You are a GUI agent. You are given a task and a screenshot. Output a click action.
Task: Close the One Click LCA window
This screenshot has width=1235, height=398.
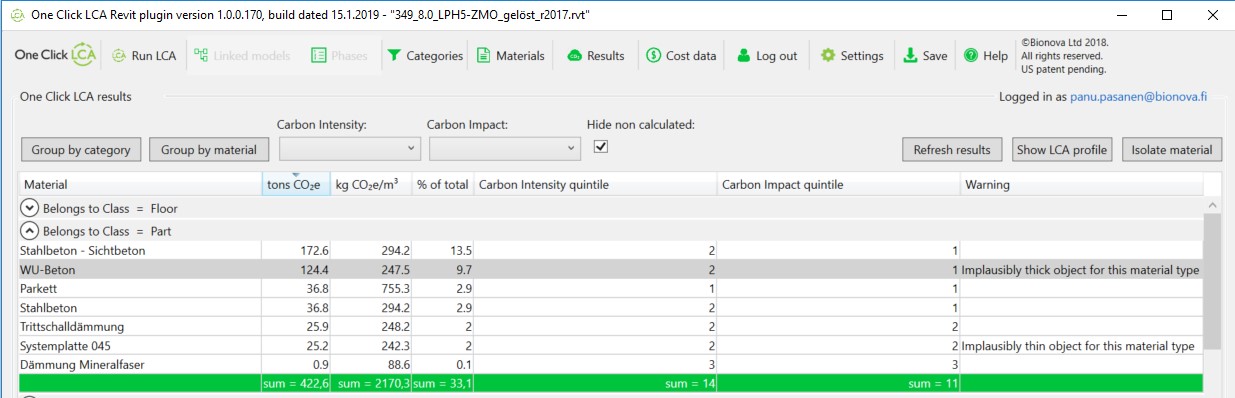point(1212,16)
